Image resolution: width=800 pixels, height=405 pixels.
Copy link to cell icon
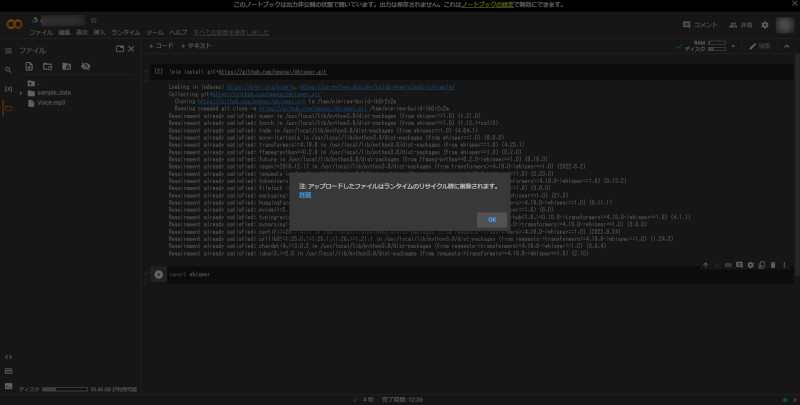coord(728,265)
